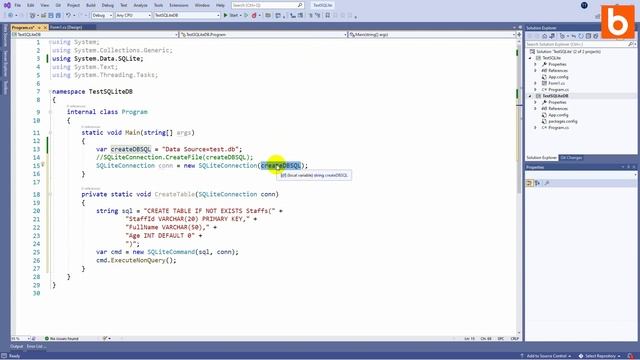The height and width of the screenshot is (360, 640).
Task: Click the No issues found status indicator
Action: pyautogui.click(x=62, y=338)
